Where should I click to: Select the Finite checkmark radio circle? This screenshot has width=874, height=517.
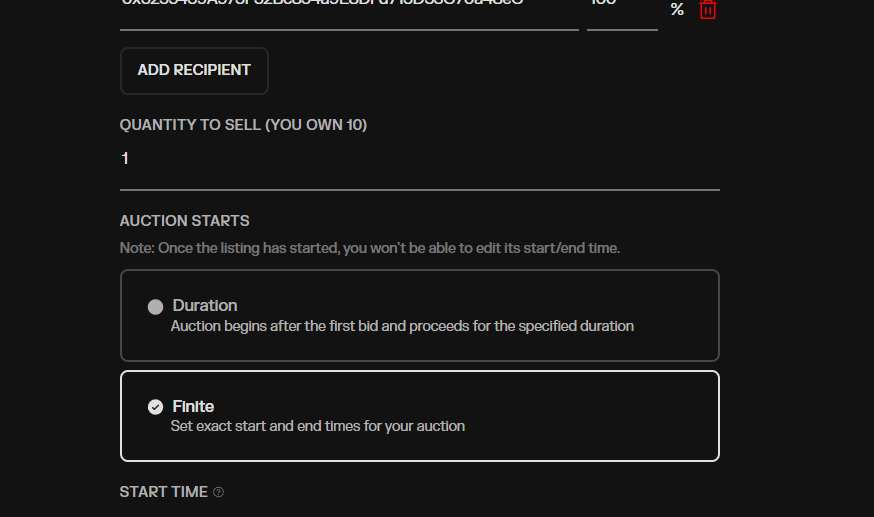(x=155, y=407)
